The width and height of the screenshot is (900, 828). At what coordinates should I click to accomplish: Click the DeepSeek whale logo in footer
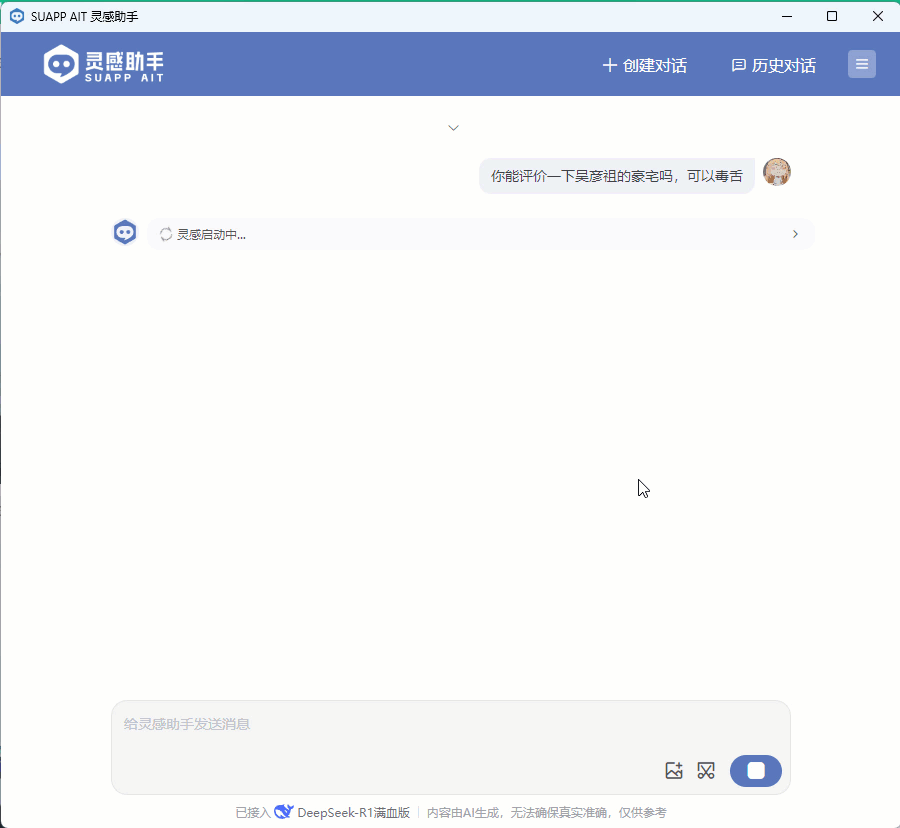[x=284, y=812]
